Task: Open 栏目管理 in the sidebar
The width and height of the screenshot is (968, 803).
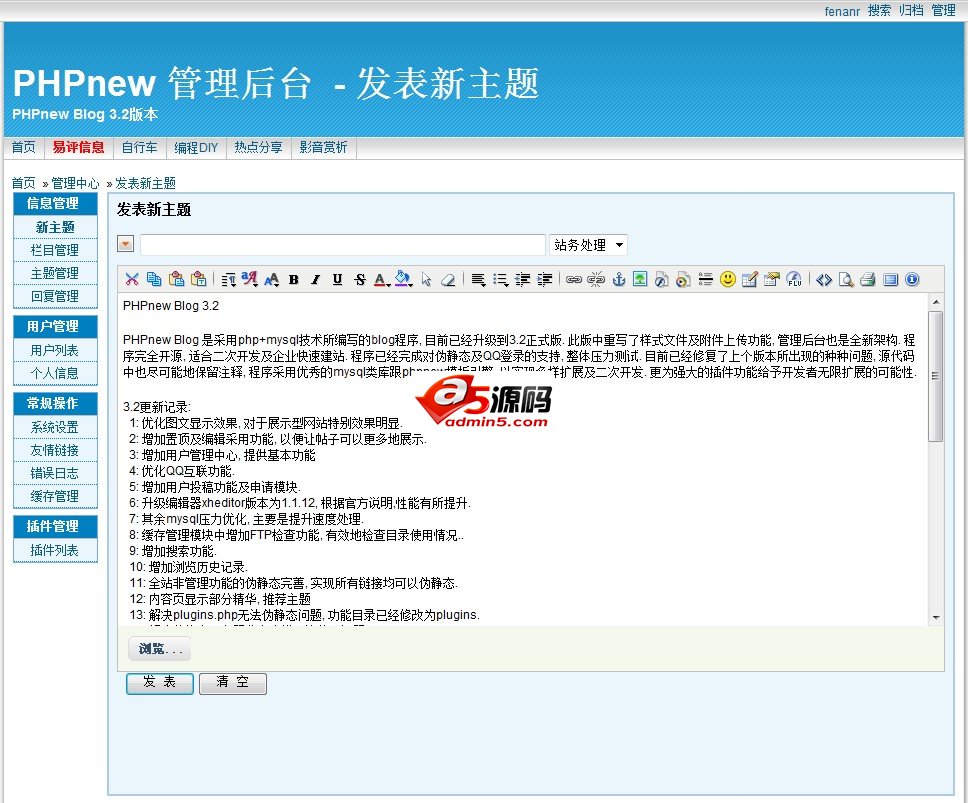Action: pos(55,250)
